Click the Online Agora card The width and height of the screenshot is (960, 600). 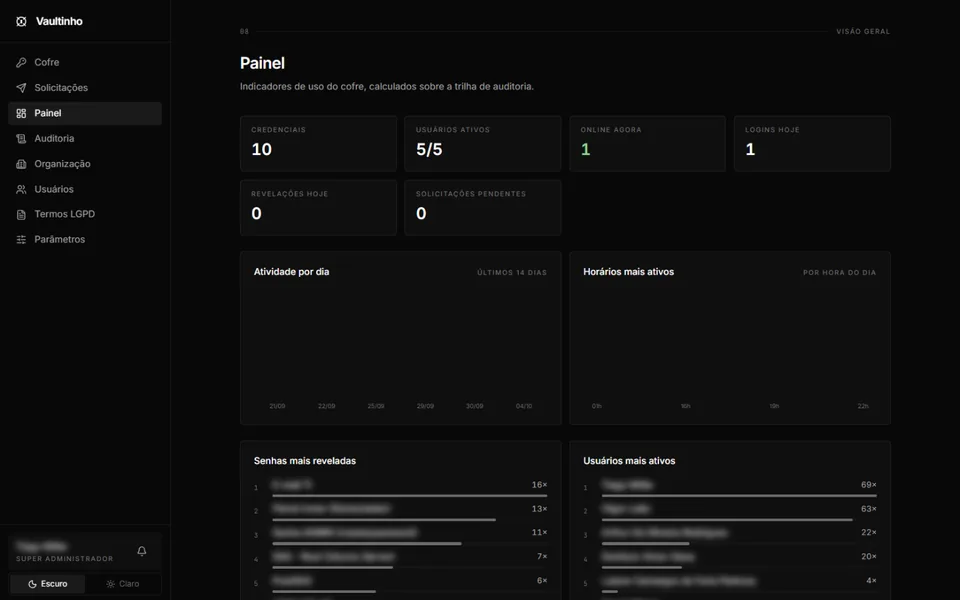pos(648,144)
